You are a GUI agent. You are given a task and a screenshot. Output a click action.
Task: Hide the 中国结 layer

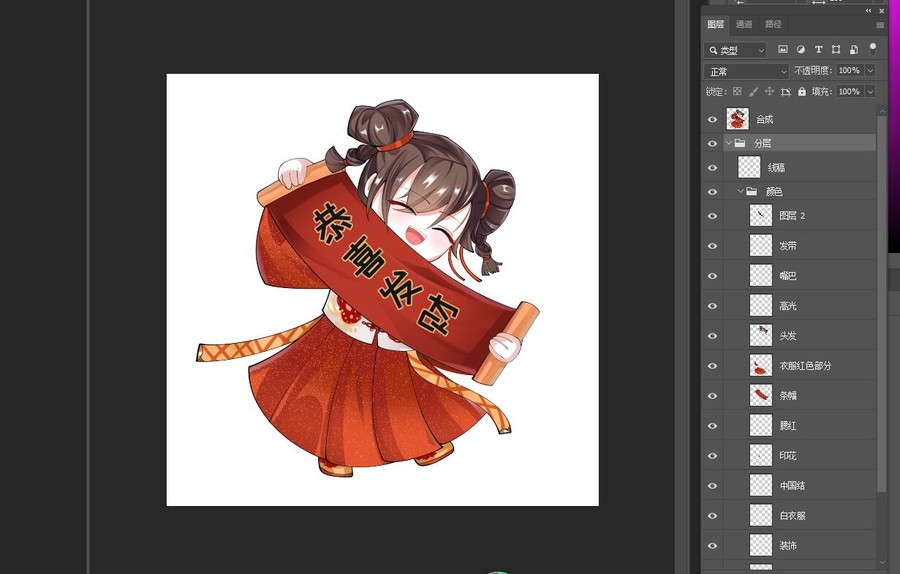point(712,486)
